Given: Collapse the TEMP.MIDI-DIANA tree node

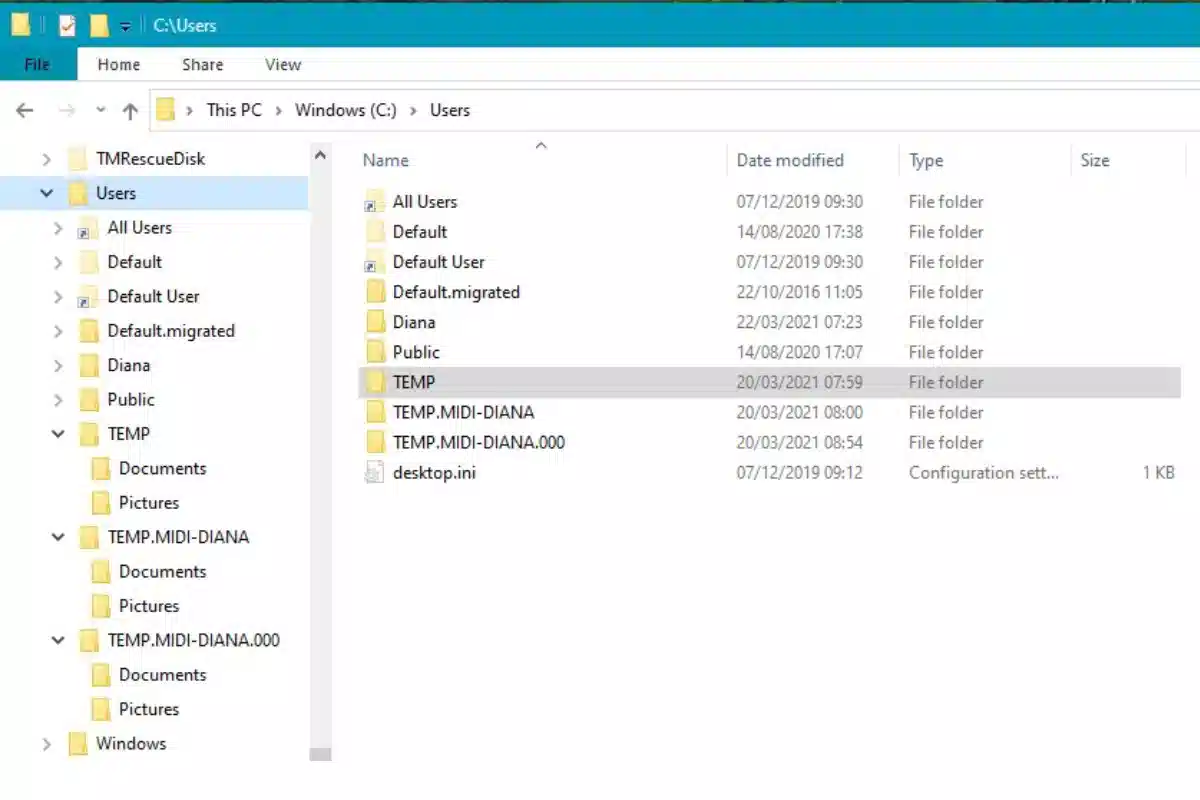Looking at the screenshot, I should [58, 537].
